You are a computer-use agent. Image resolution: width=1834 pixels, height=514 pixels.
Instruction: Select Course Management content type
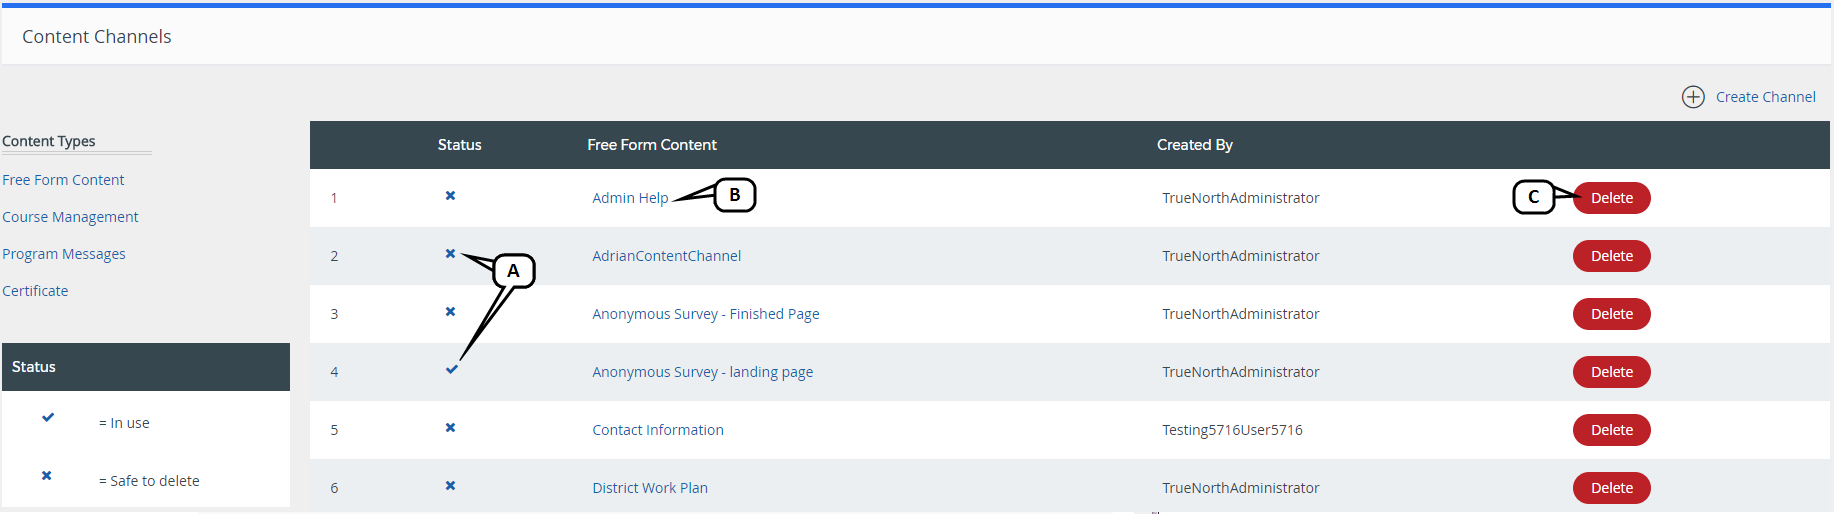coord(70,217)
